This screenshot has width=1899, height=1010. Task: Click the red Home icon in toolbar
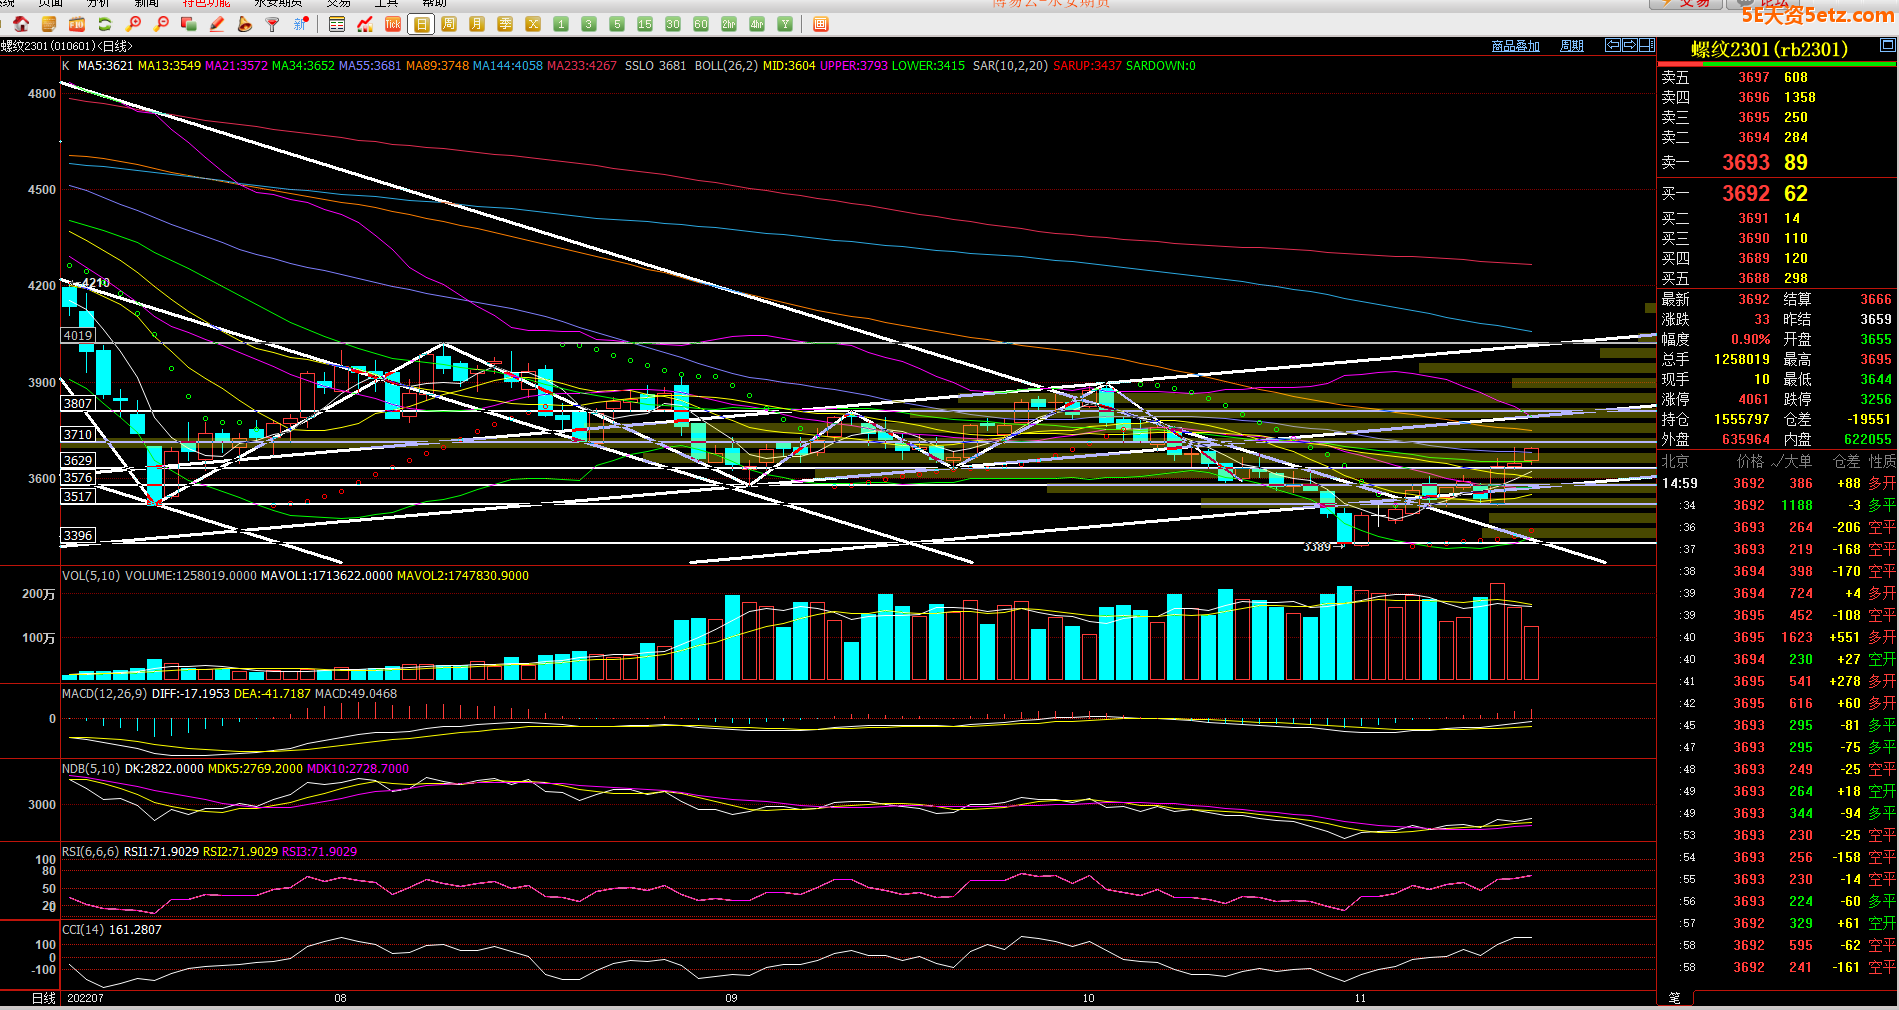coord(21,24)
